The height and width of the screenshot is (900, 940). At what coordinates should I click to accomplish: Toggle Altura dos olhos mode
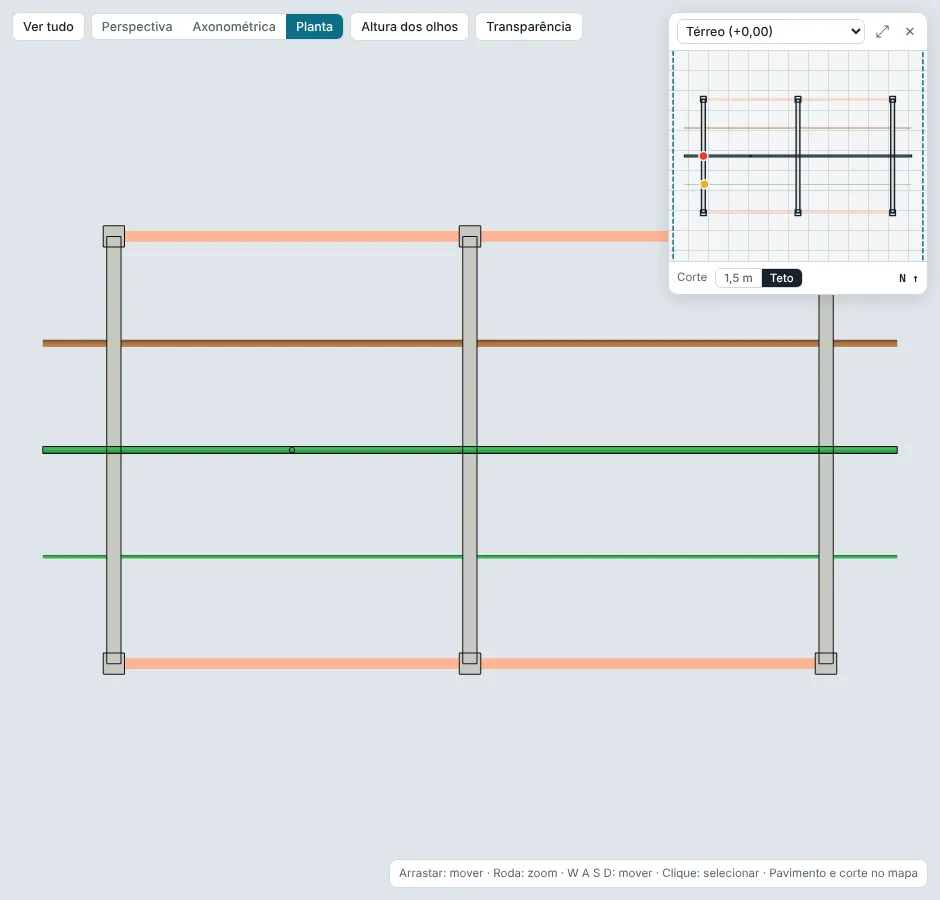click(x=409, y=27)
